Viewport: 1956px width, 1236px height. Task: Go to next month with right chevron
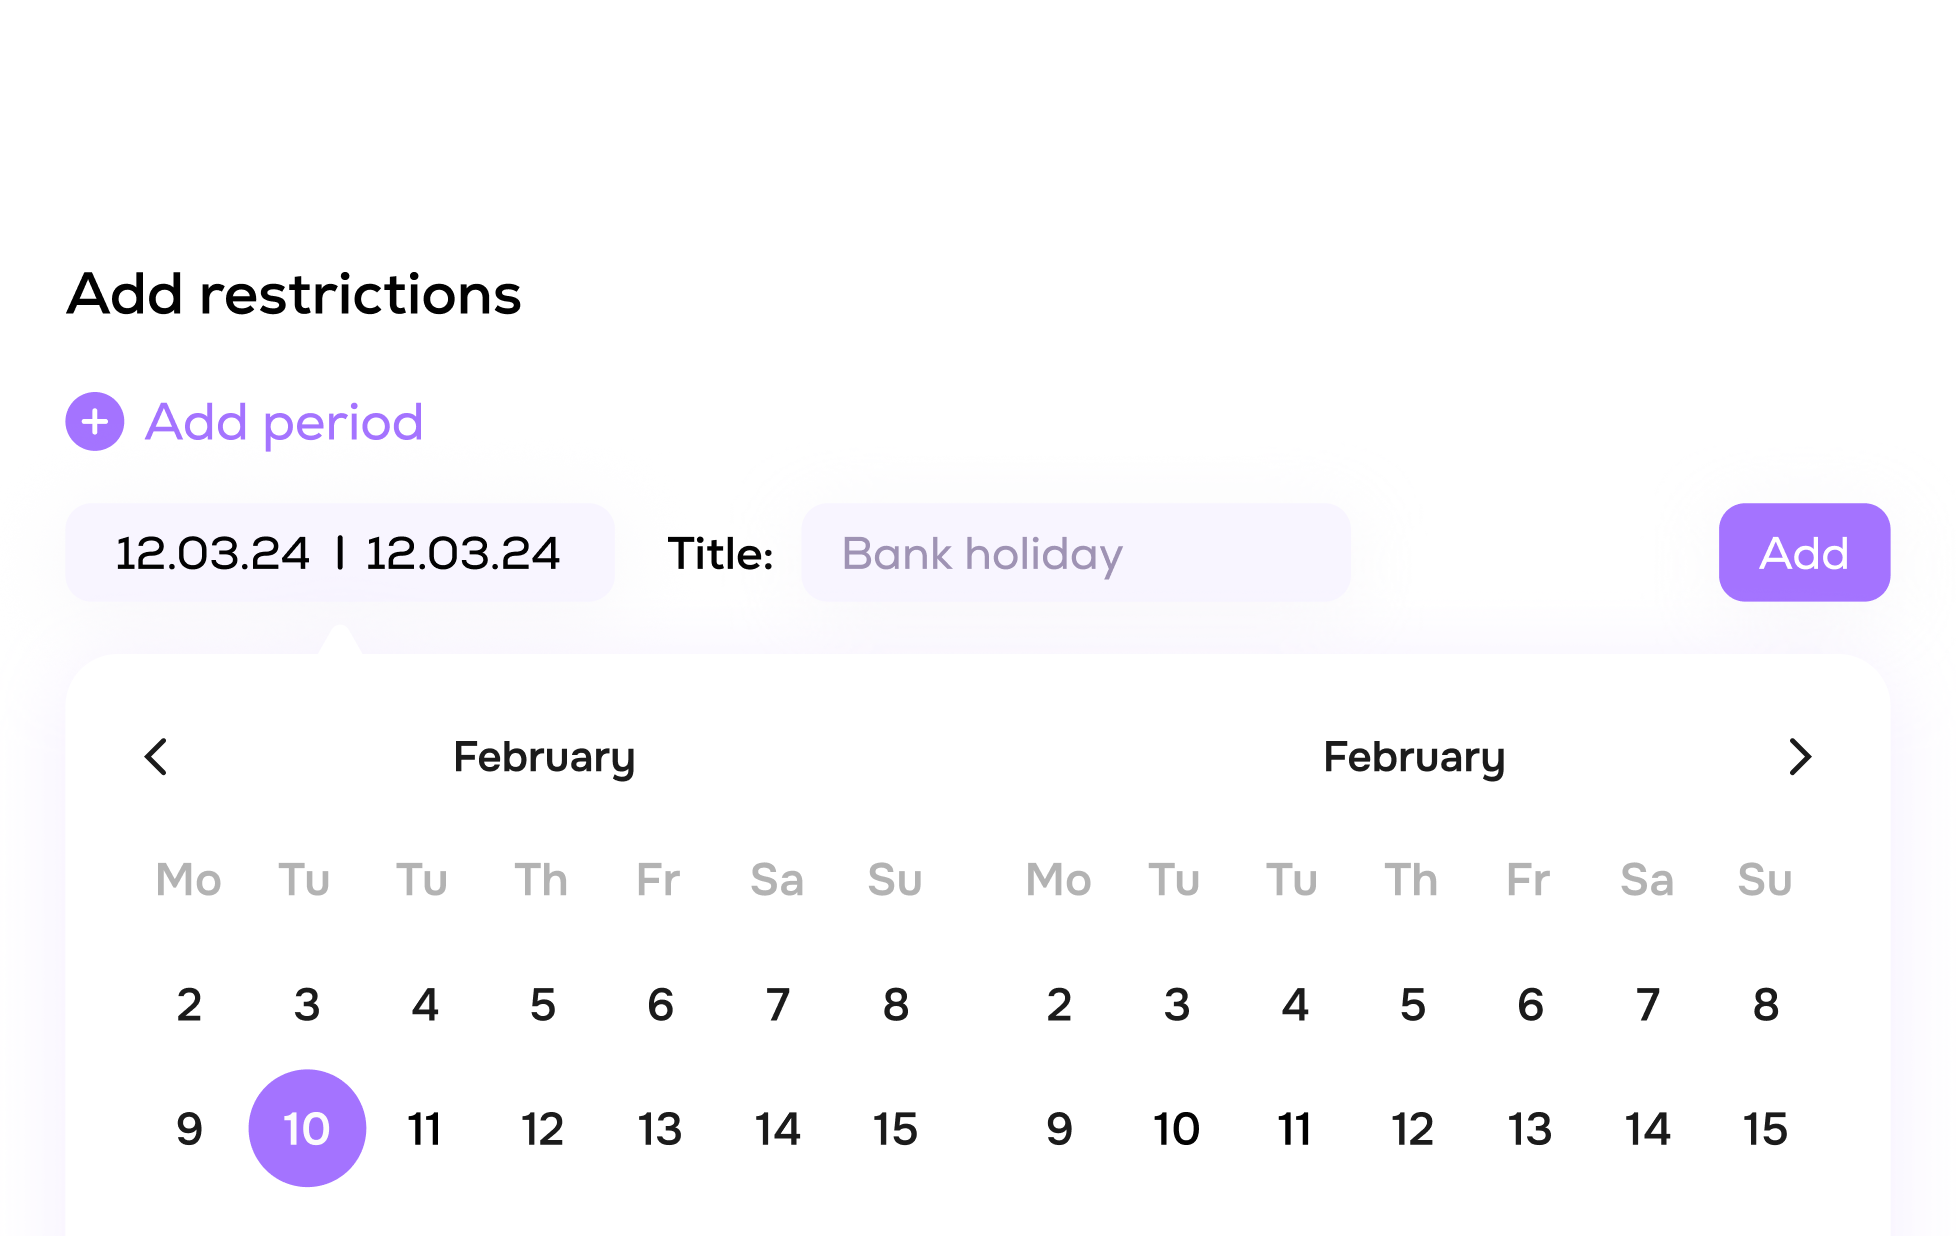click(x=1799, y=757)
